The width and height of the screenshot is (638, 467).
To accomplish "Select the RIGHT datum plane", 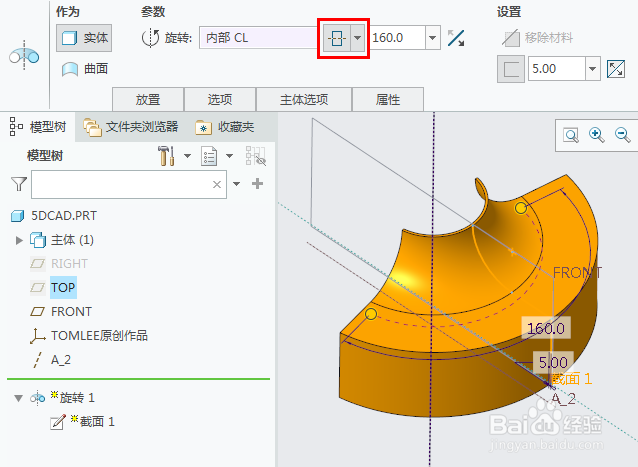I will (x=69, y=264).
